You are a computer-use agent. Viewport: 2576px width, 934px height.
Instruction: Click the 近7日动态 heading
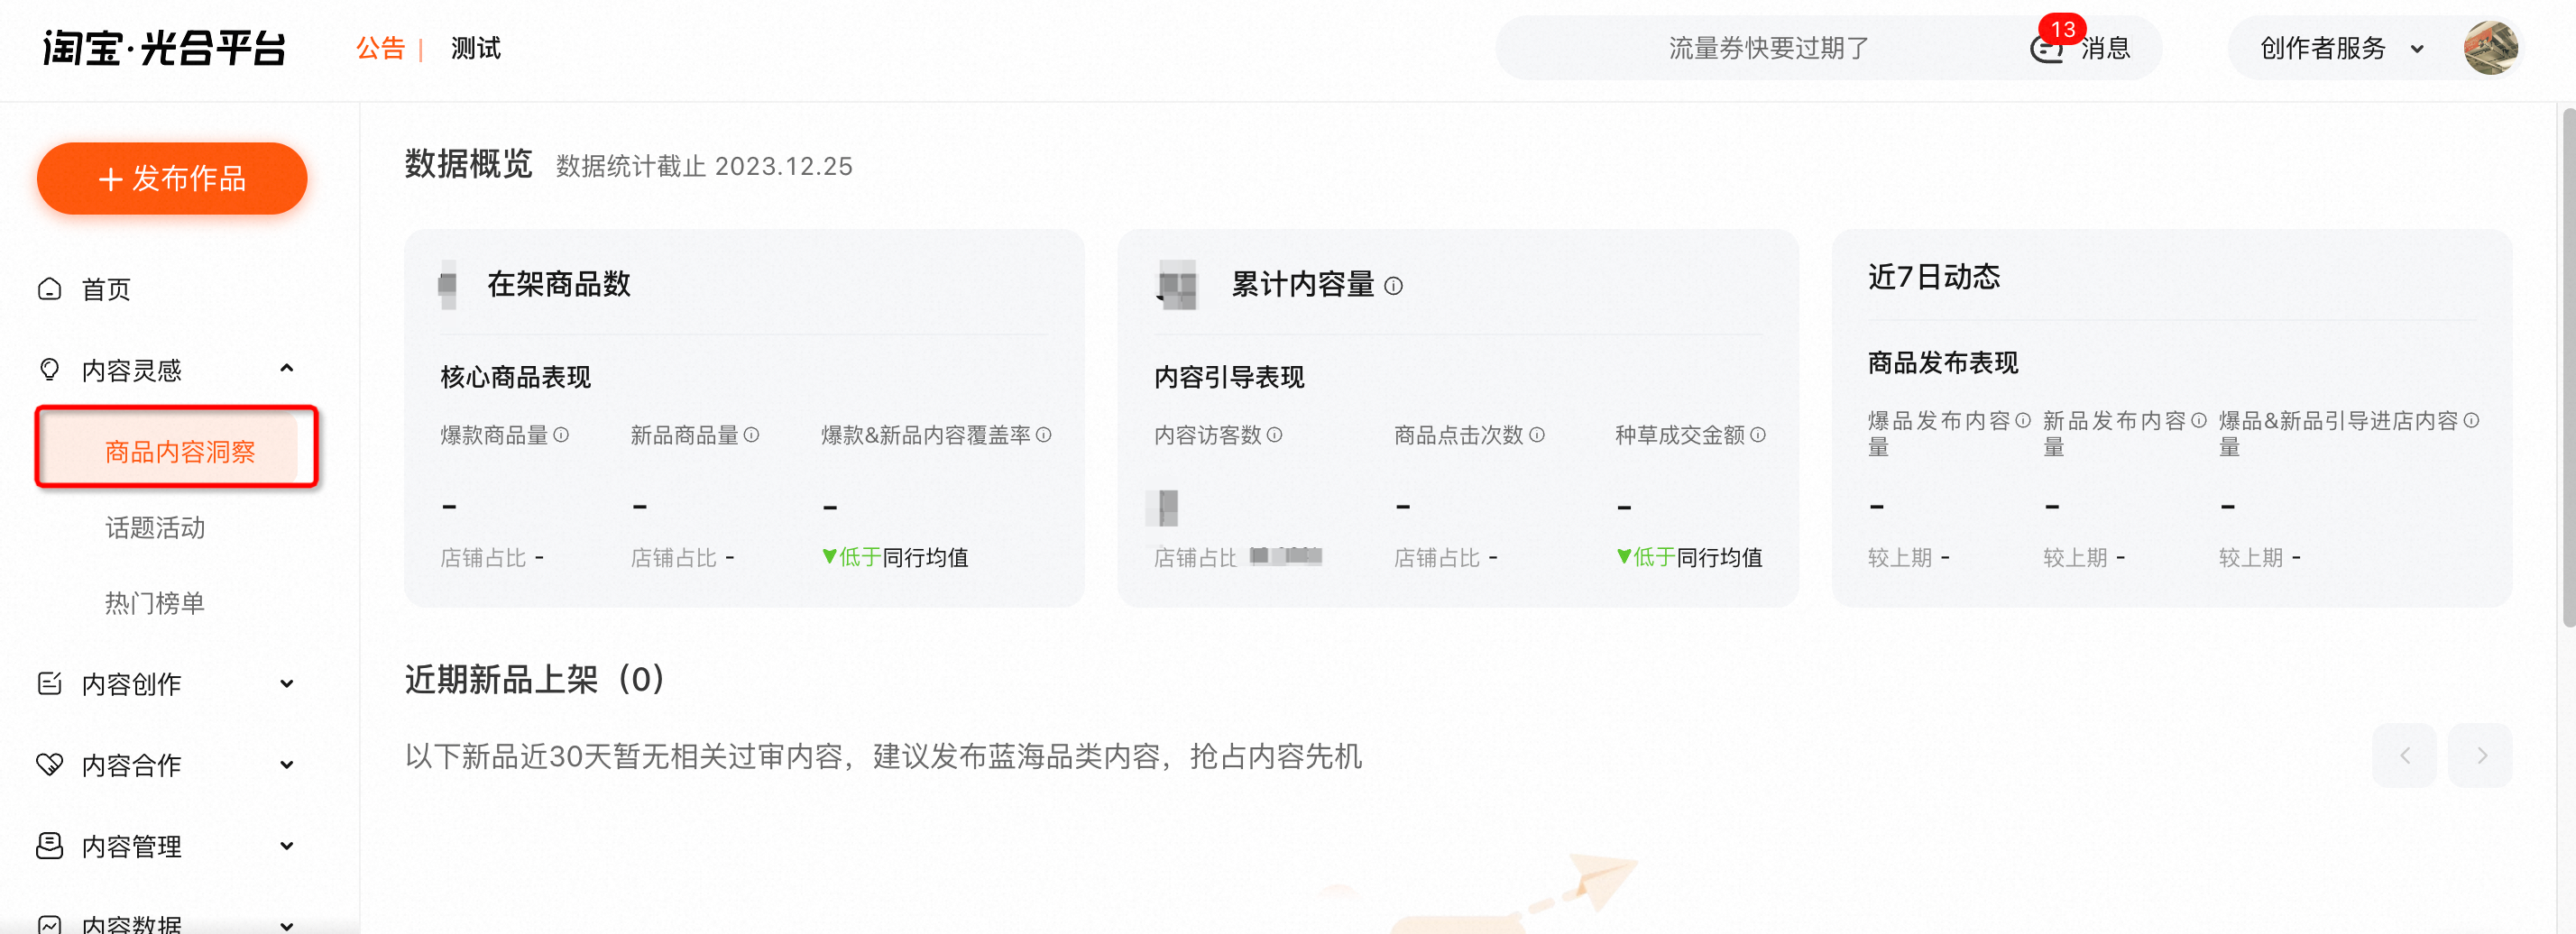(x=1933, y=277)
